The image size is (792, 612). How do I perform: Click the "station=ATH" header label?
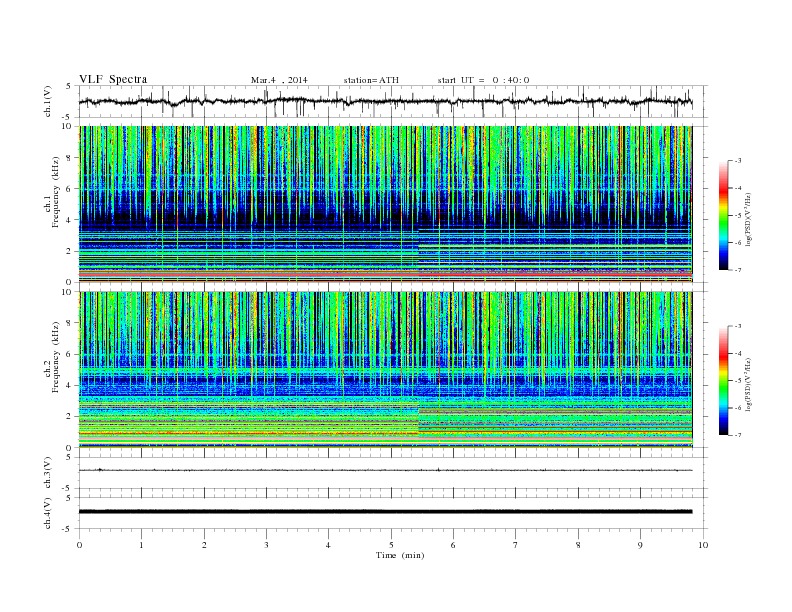pyautogui.click(x=371, y=80)
